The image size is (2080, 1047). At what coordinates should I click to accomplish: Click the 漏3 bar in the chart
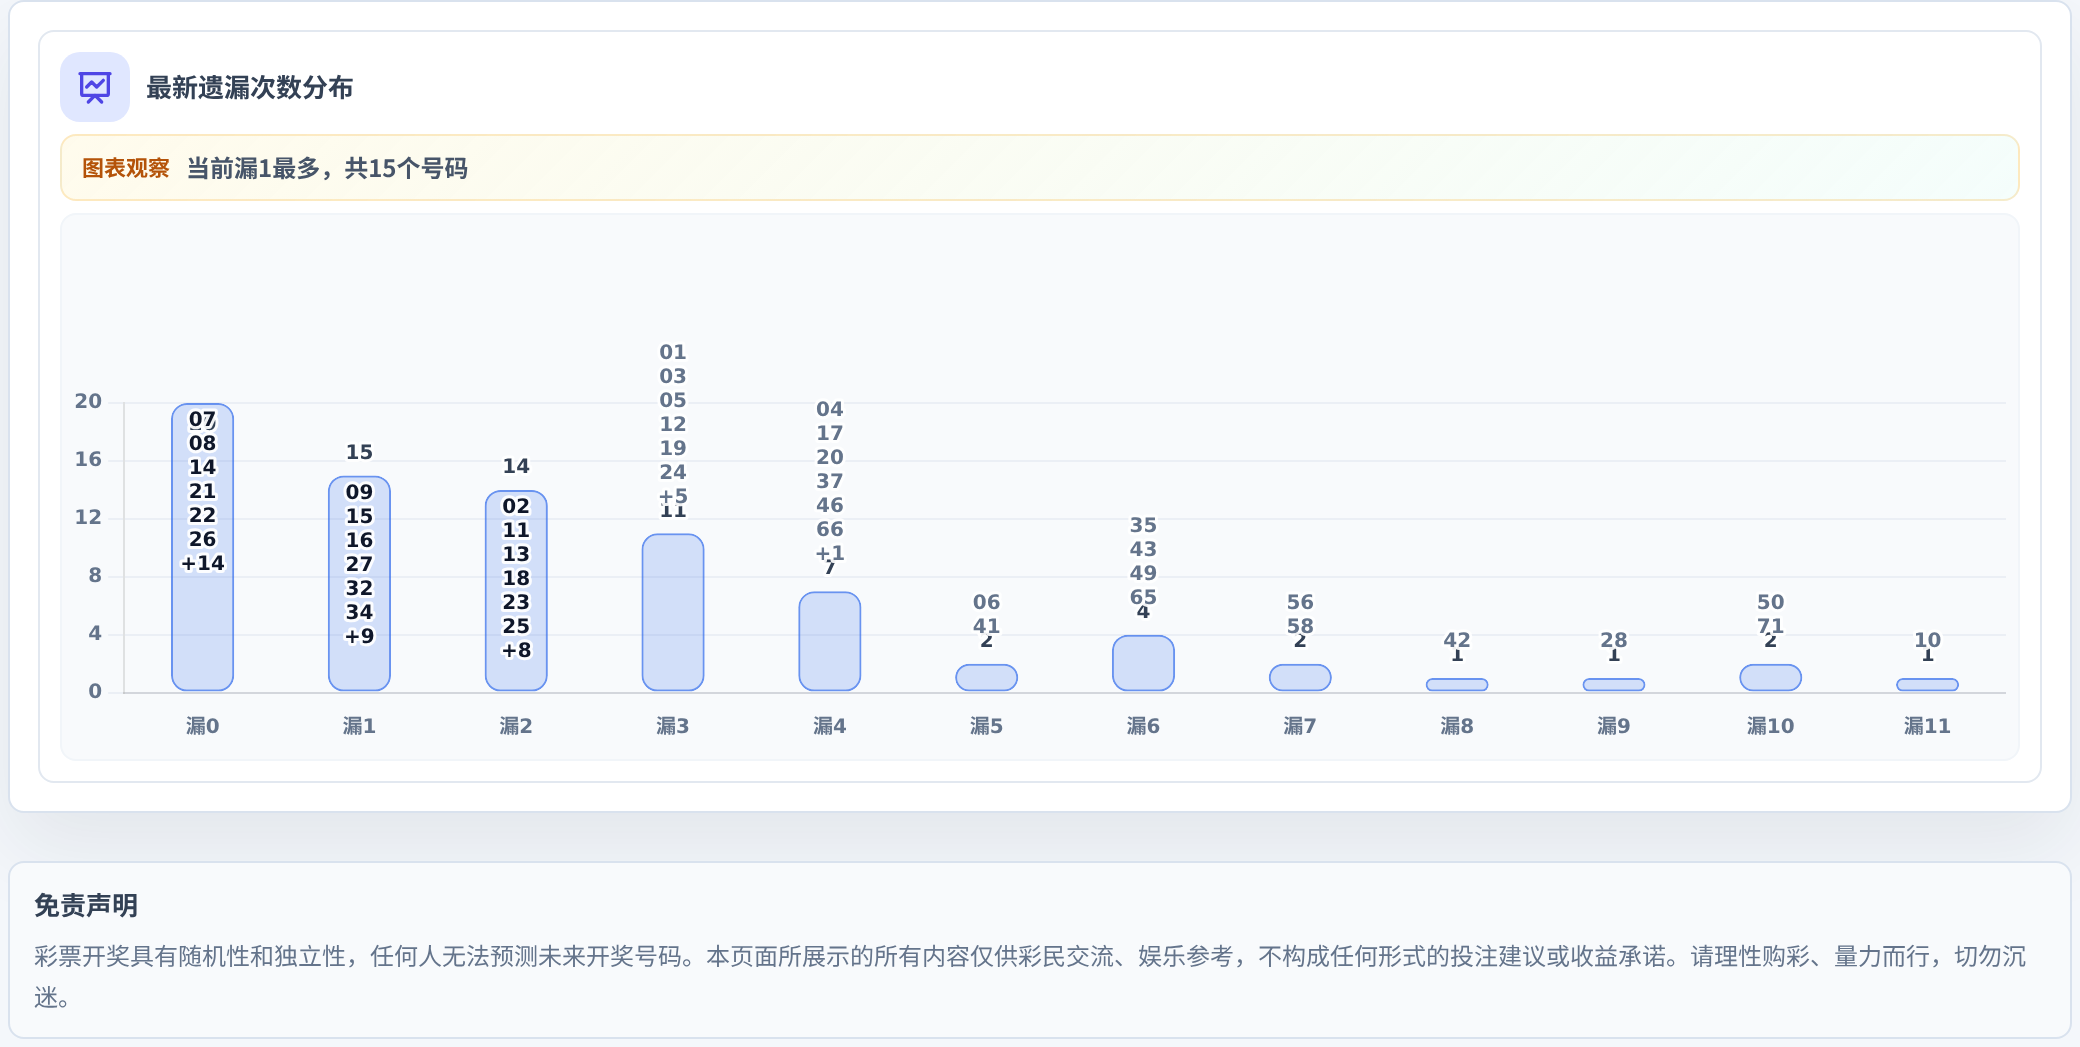(x=673, y=612)
